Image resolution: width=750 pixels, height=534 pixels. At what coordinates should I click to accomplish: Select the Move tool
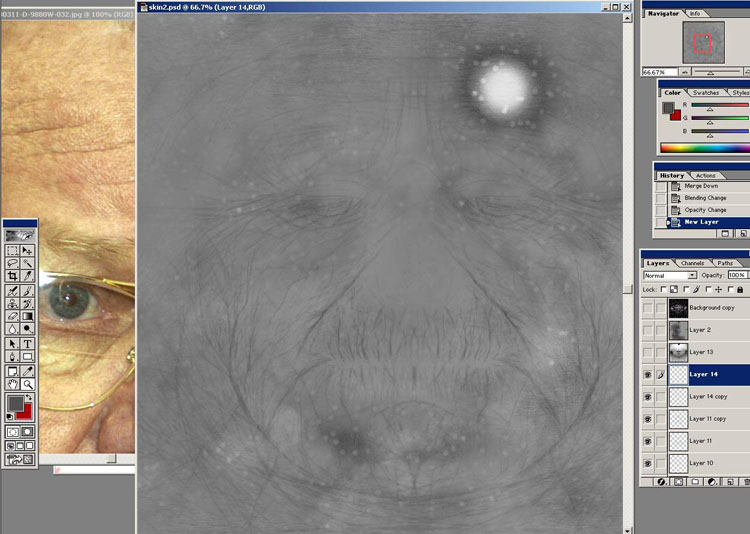pos(27,251)
